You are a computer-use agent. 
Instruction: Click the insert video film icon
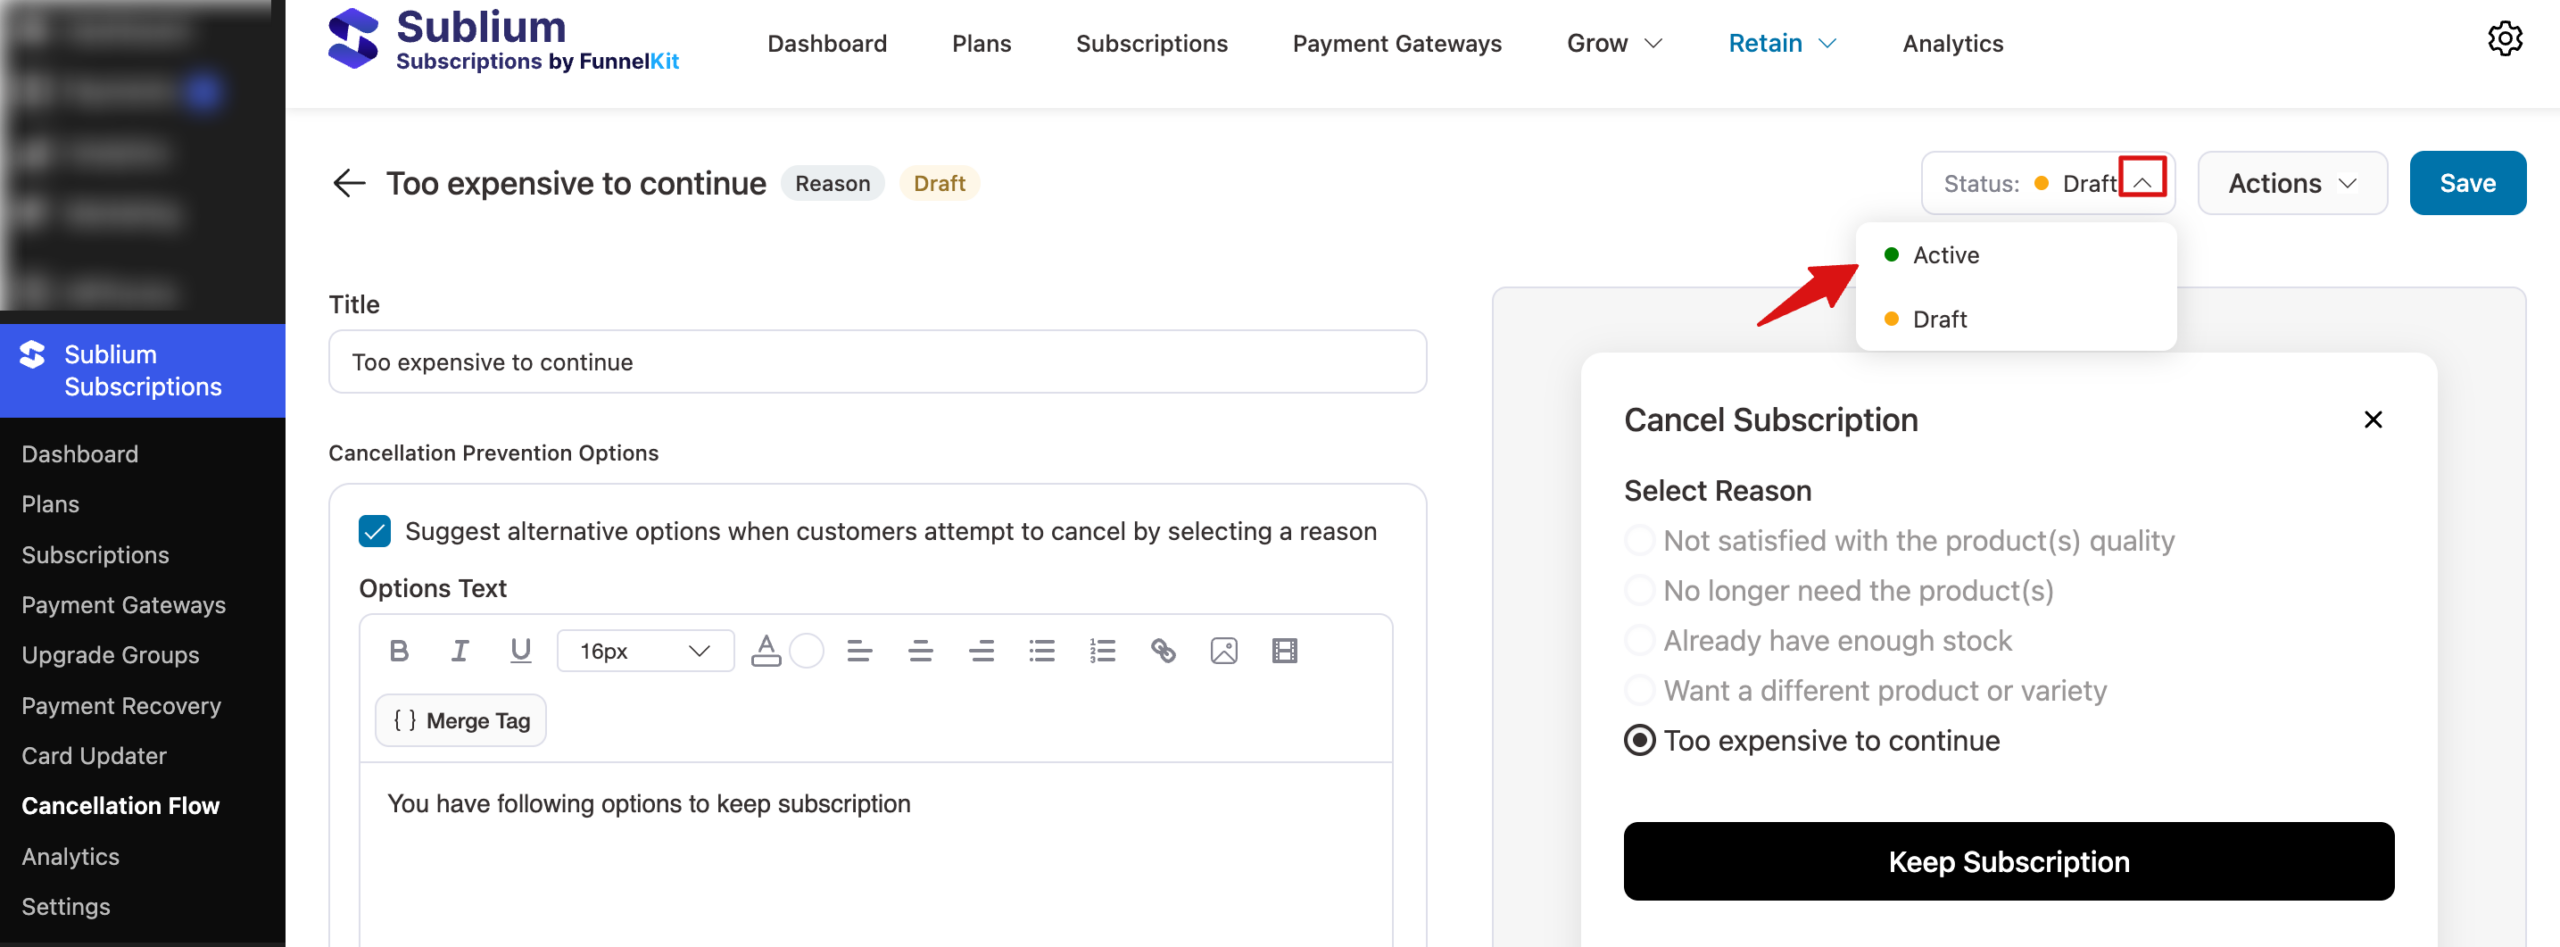1285,651
